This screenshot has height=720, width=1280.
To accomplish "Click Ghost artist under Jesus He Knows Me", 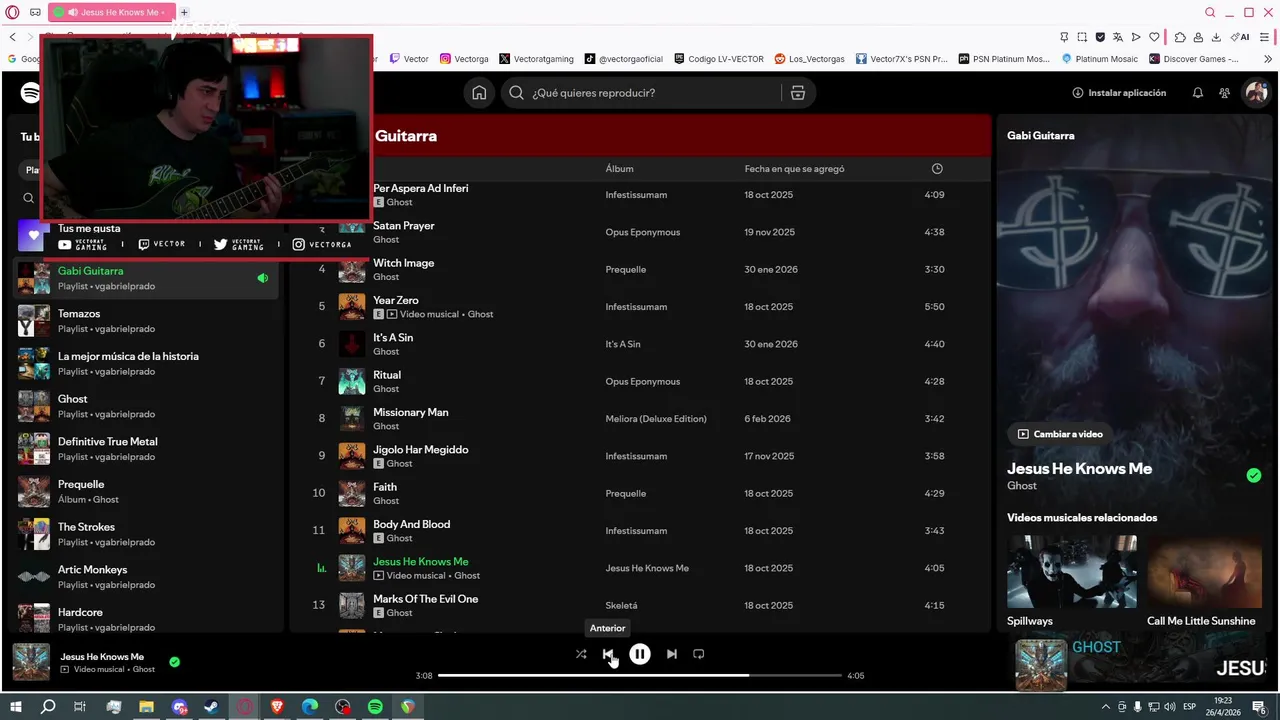I will coord(1022,486).
